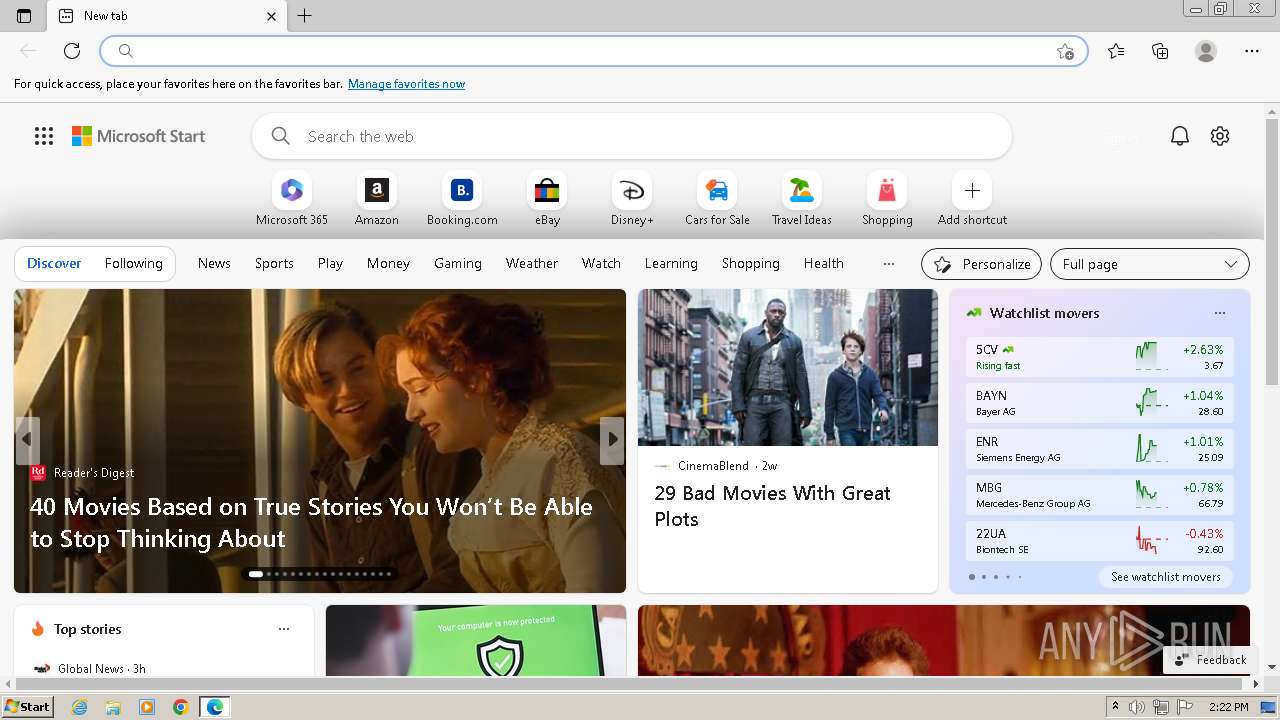Open the Play category
Image resolution: width=1280 pixels, height=720 pixels.
point(330,263)
